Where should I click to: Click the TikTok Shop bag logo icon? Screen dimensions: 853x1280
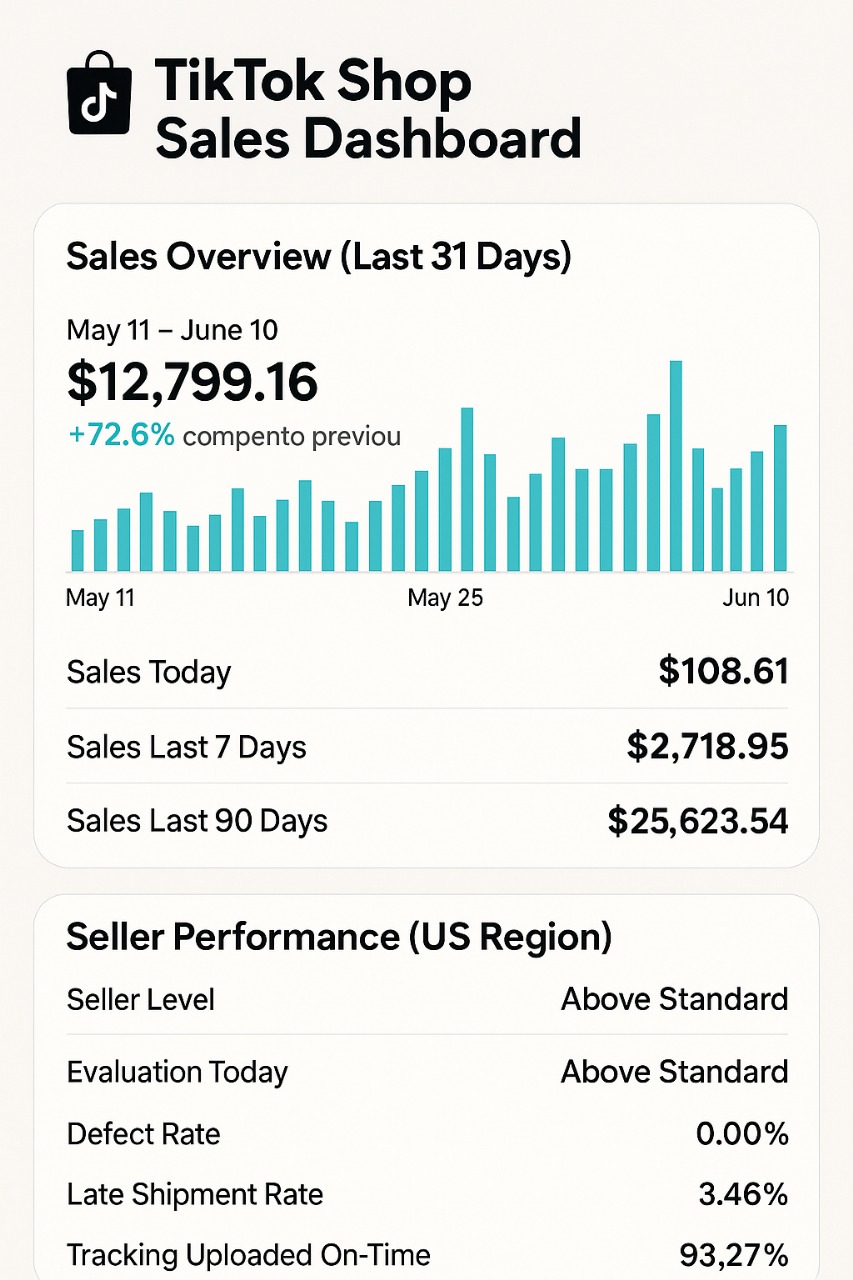[99, 96]
